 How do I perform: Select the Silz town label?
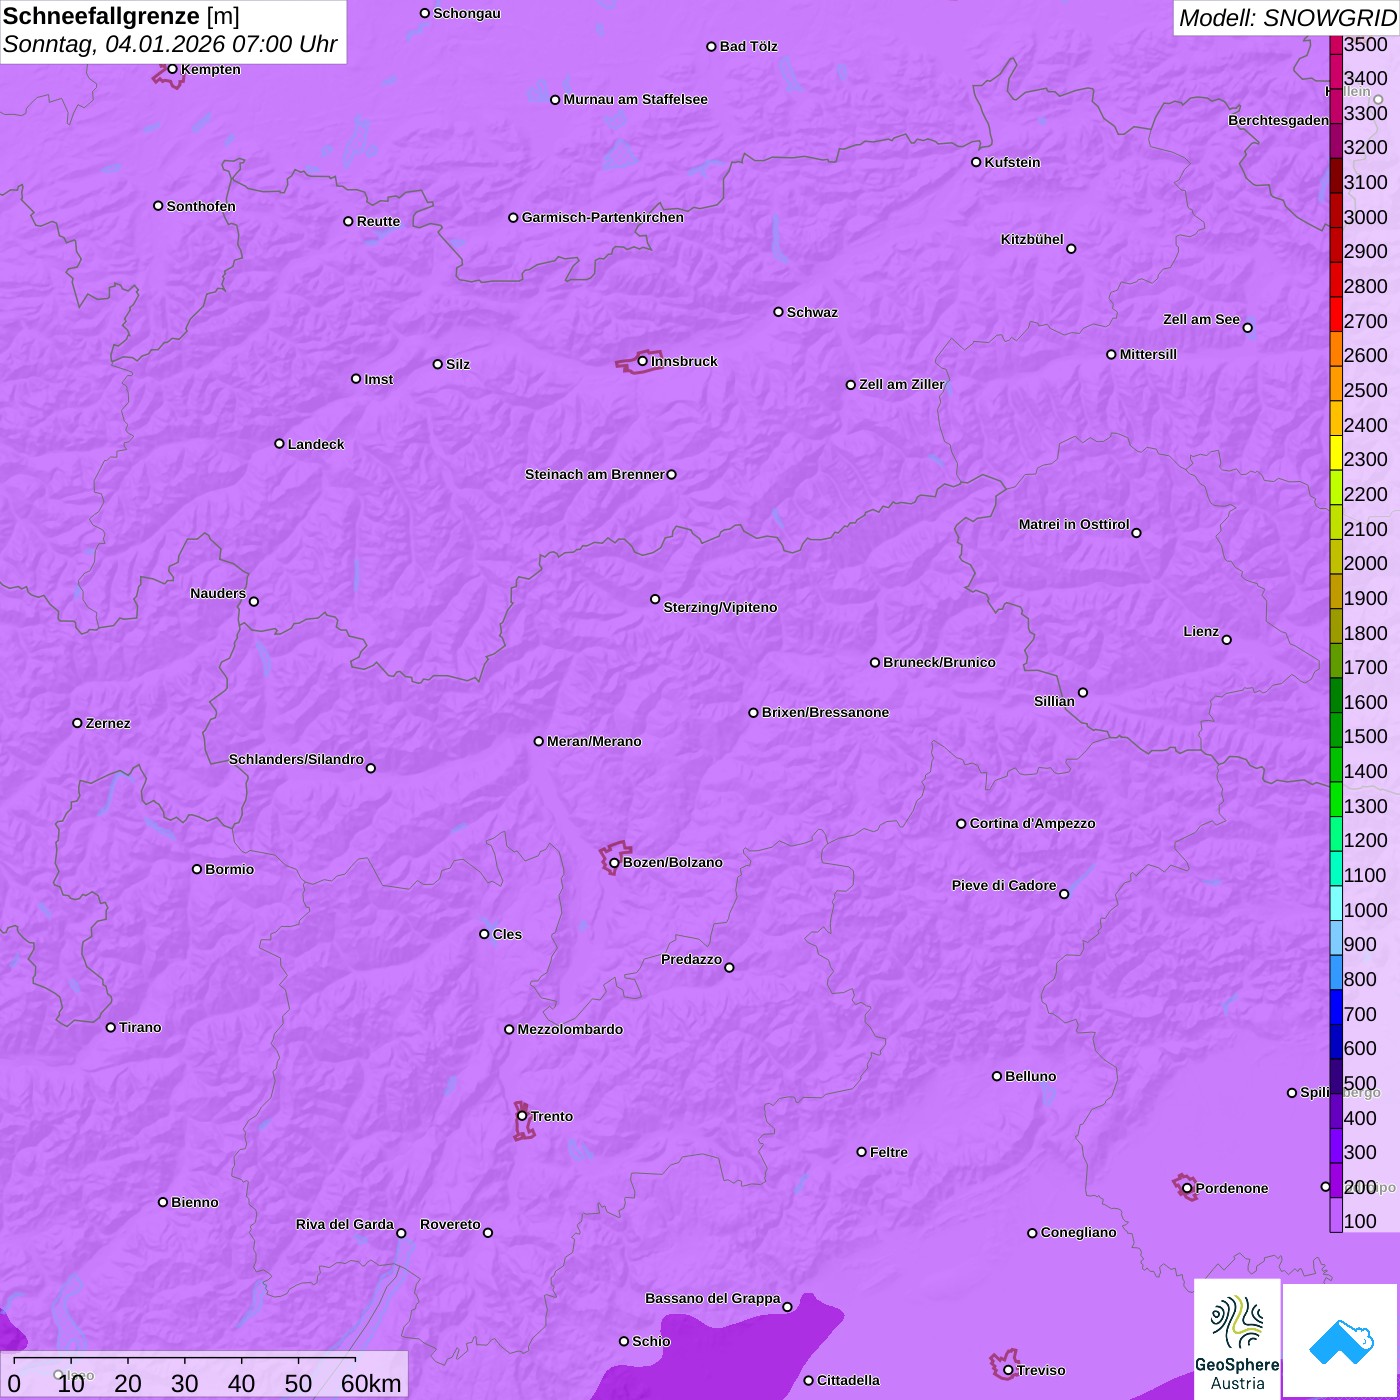tap(458, 364)
